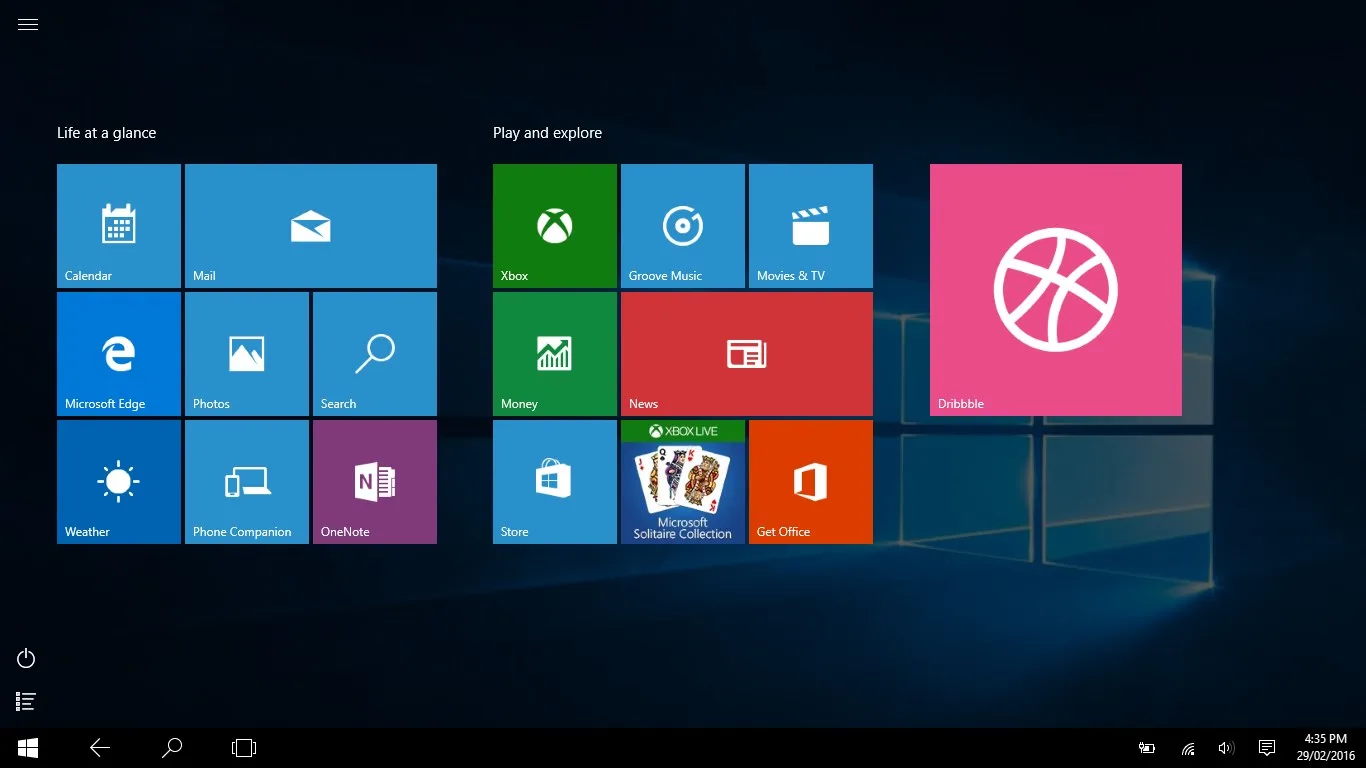Expand the hamburger menu at top left
This screenshot has width=1366, height=768.
28,25
